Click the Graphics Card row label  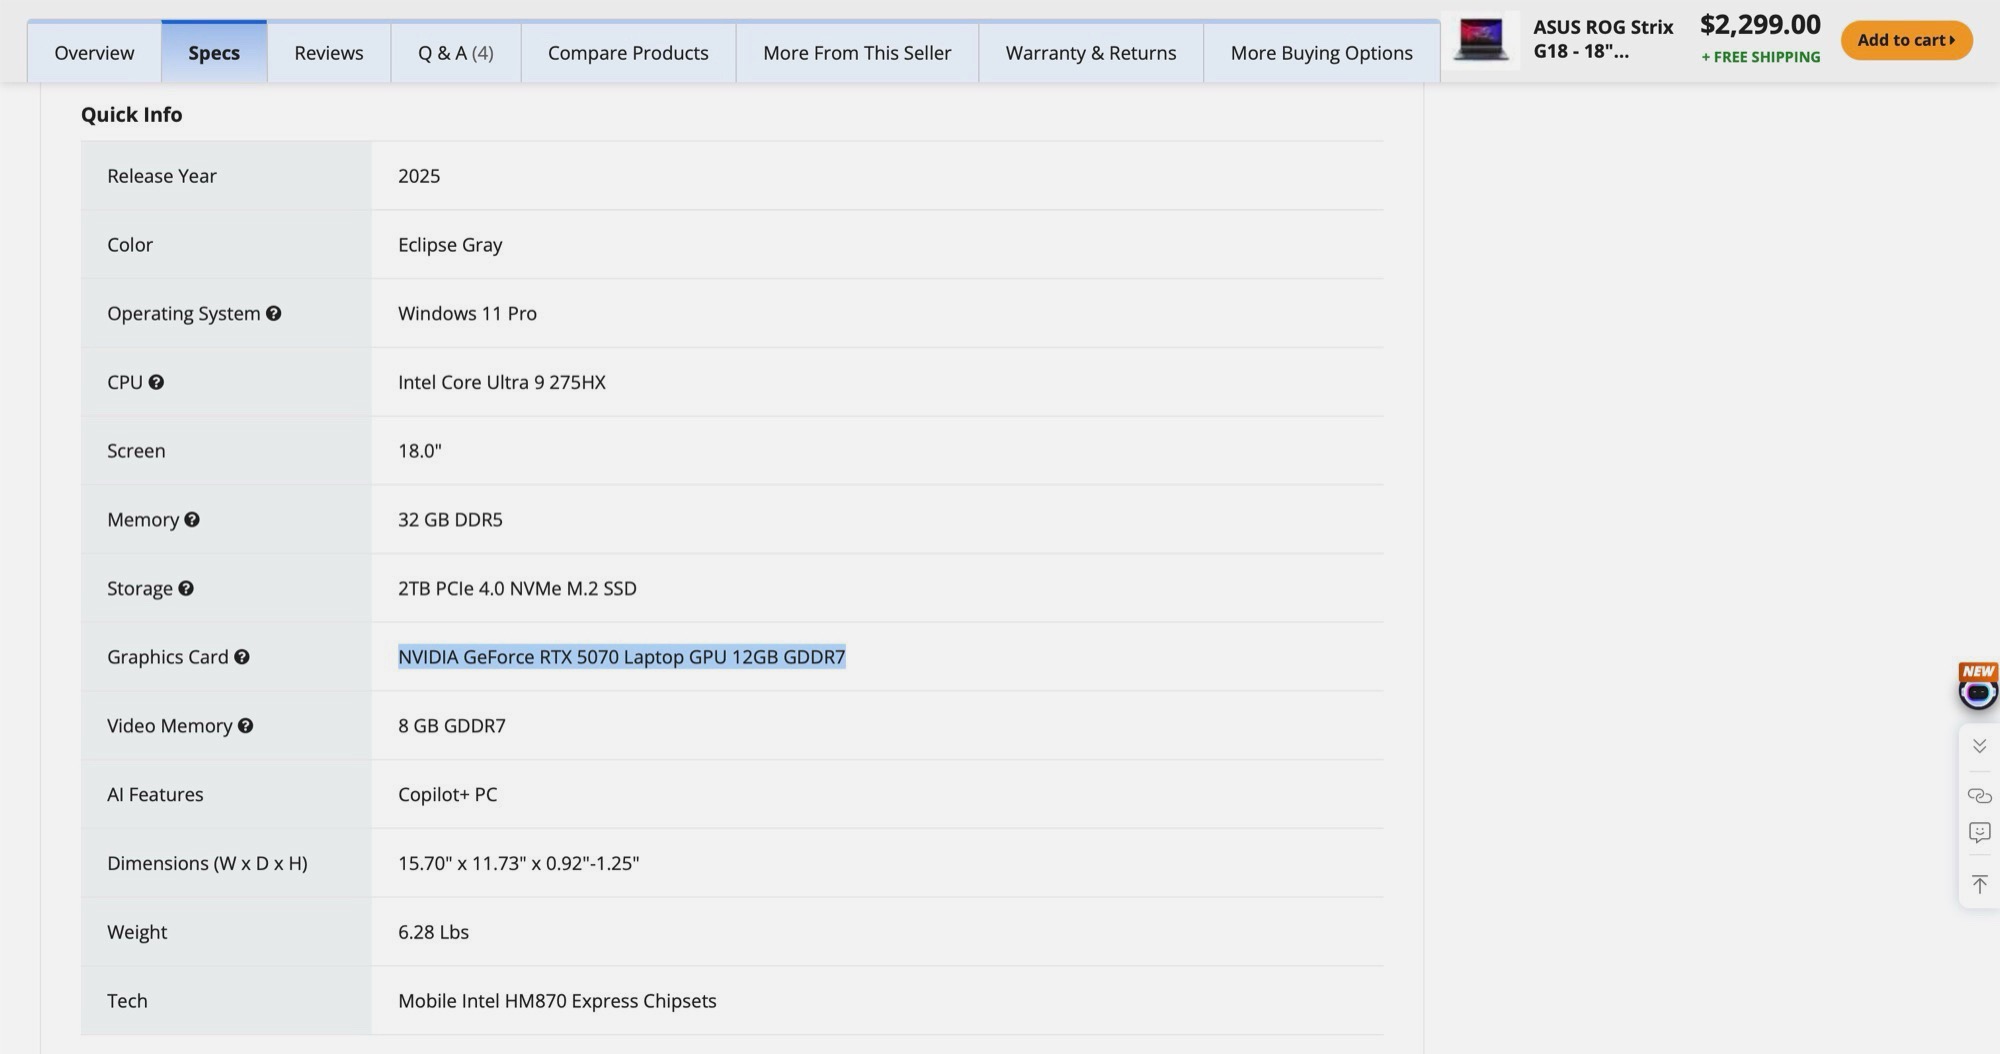click(x=168, y=657)
